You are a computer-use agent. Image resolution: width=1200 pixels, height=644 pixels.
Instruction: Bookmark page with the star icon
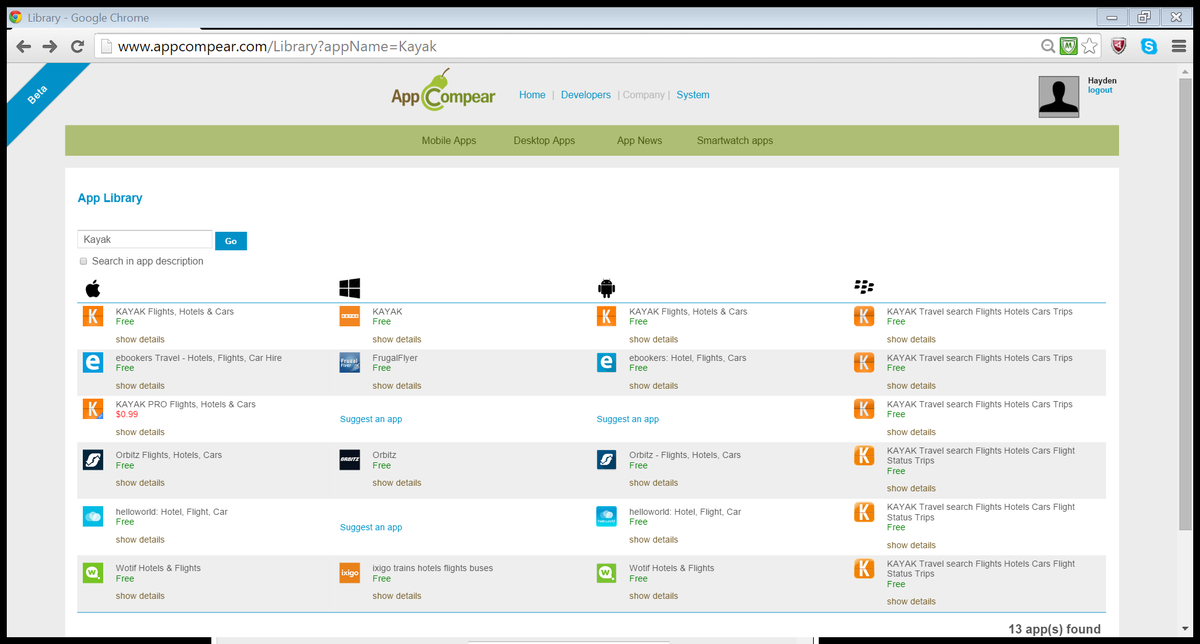tap(1090, 46)
